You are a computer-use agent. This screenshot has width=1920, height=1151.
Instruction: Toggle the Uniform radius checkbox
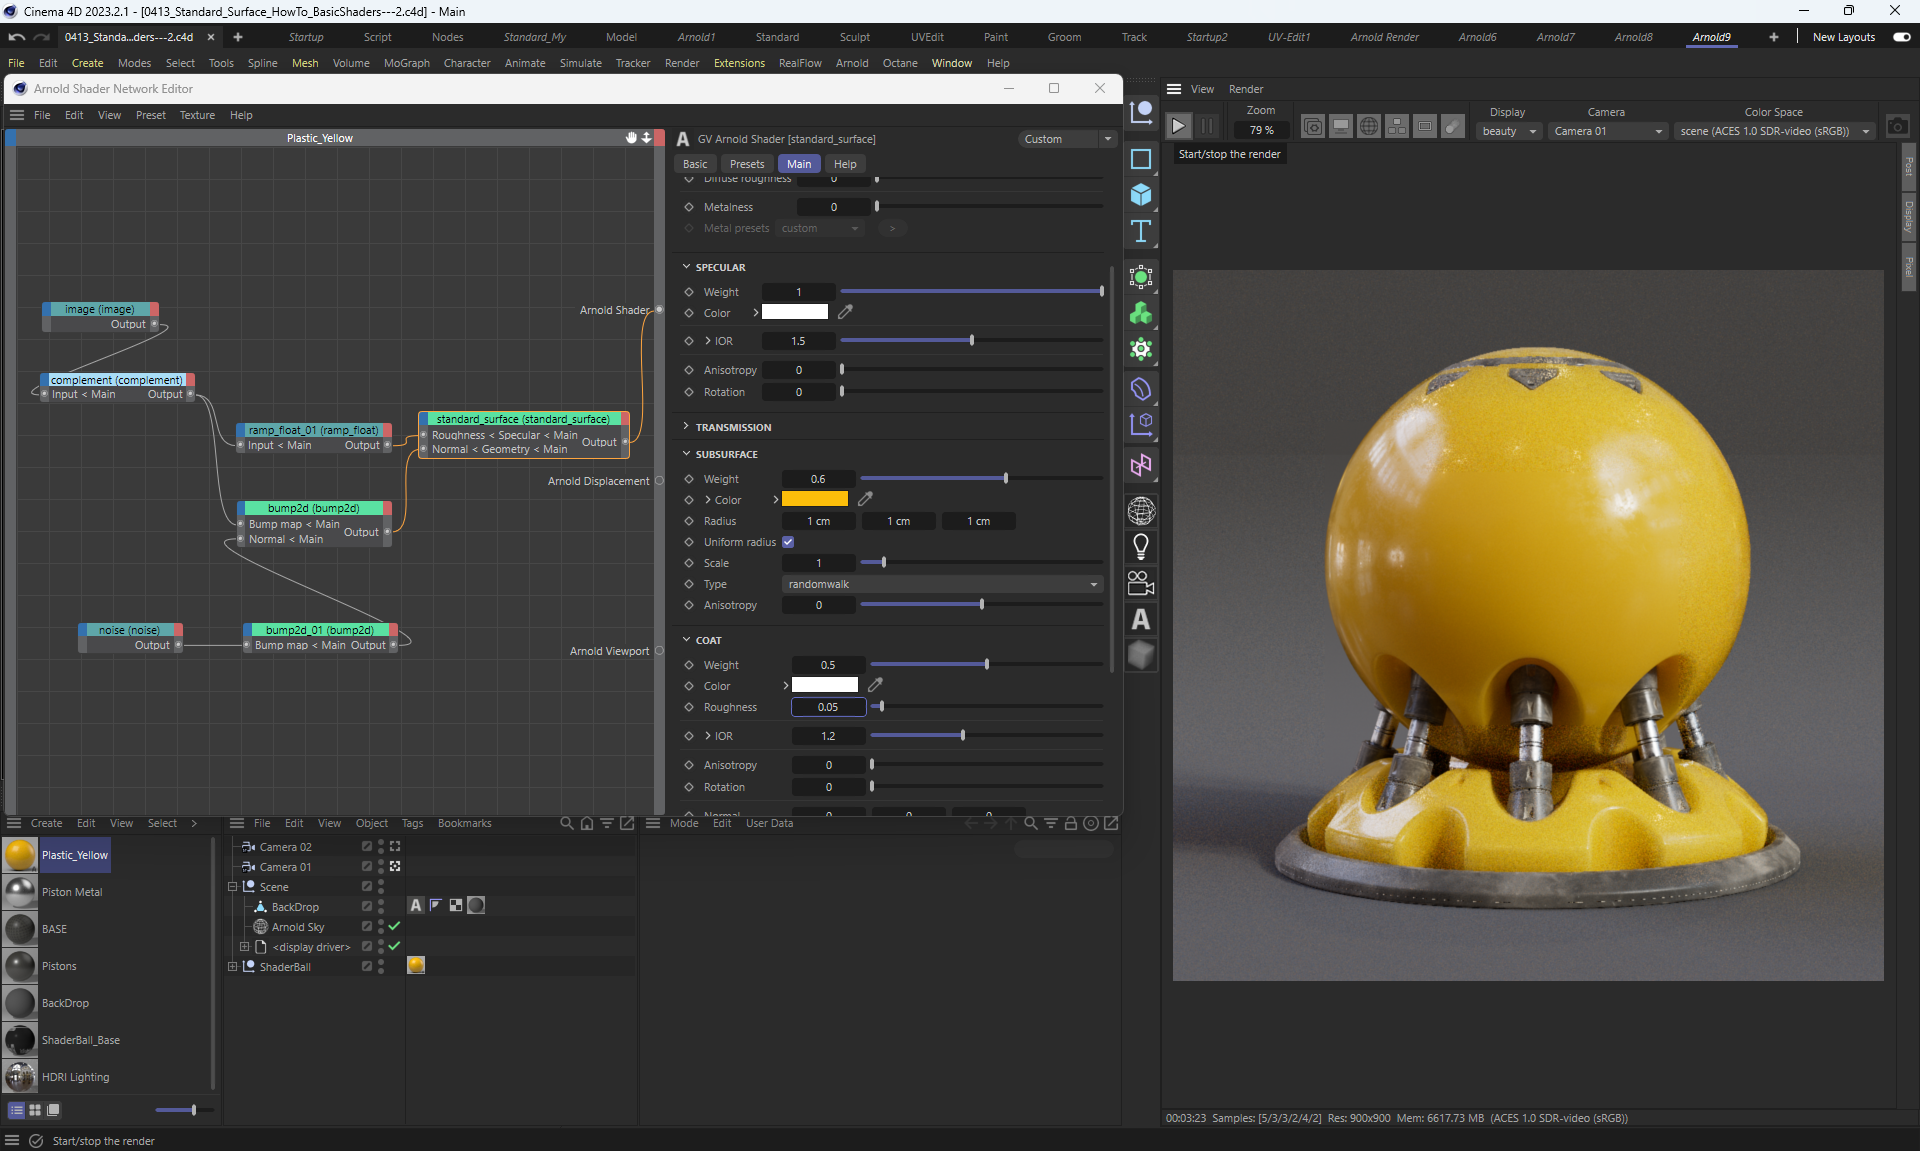(x=788, y=542)
